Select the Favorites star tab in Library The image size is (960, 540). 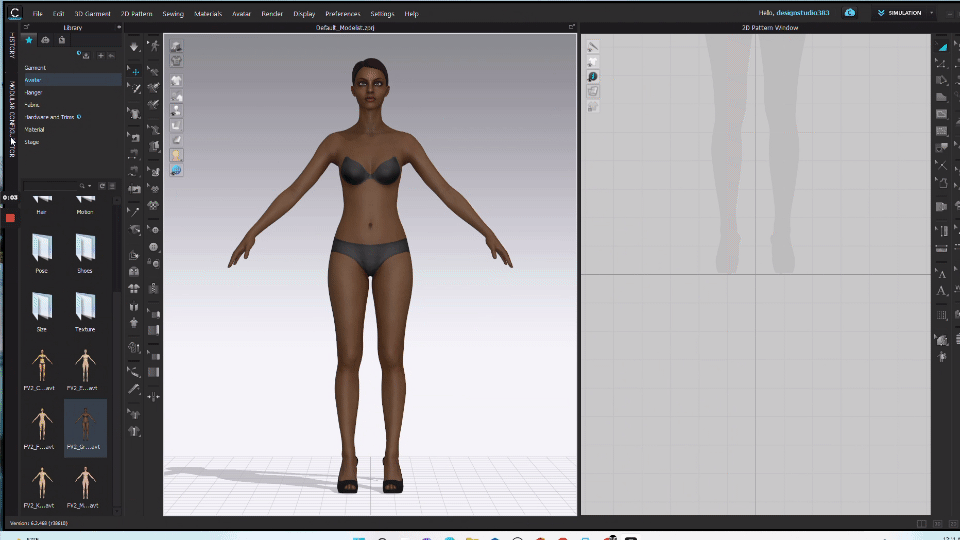pyautogui.click(x=29, y=40)
